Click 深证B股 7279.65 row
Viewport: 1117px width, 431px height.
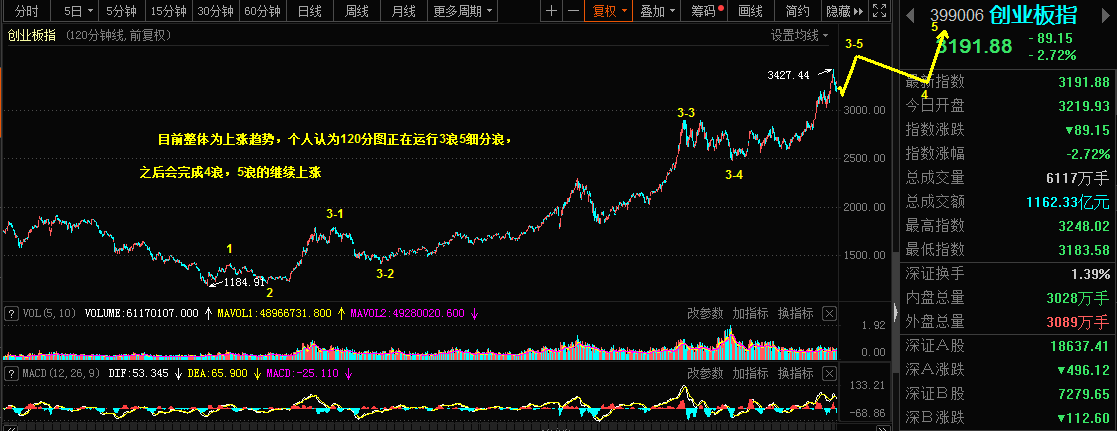click(1007, 394)
